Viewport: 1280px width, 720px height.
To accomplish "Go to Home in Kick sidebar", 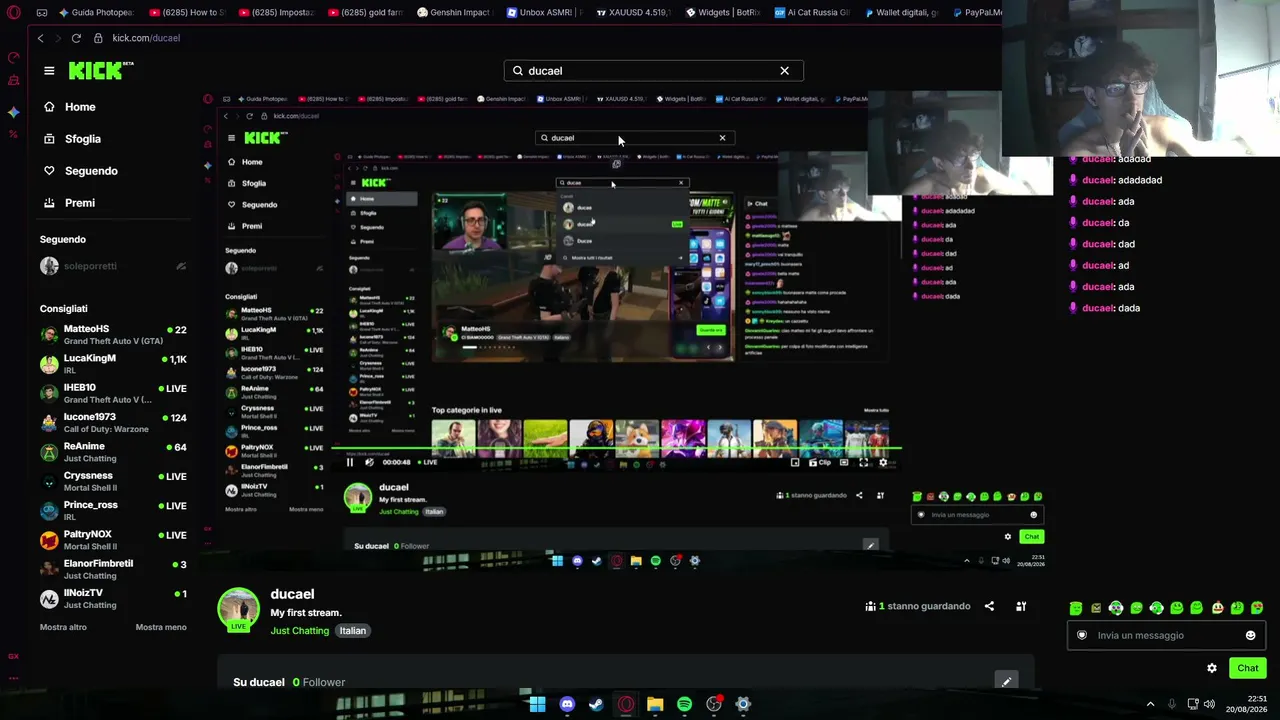I will coord(70,107).
